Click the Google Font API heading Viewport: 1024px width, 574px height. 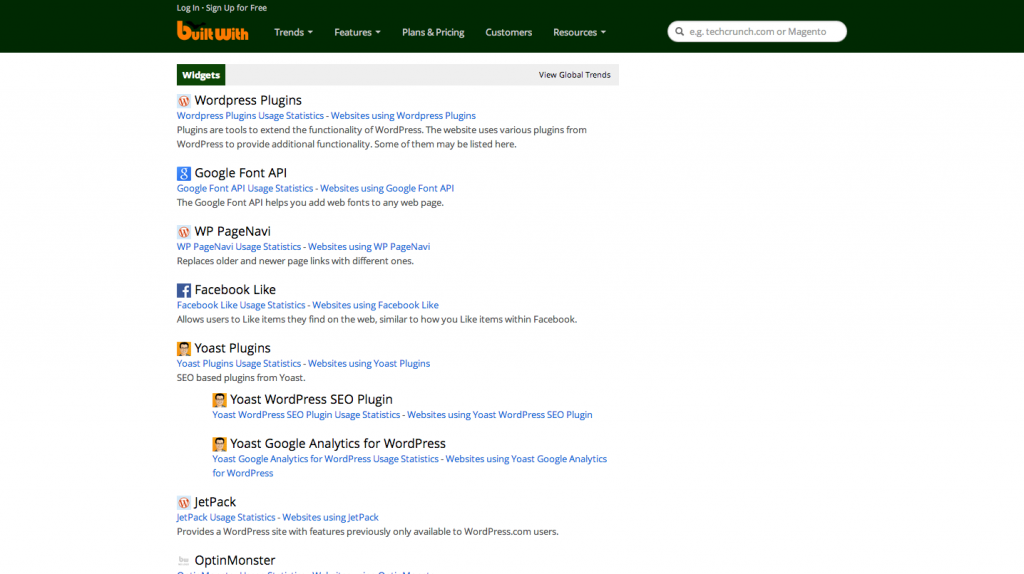click(x=240, y=173)
